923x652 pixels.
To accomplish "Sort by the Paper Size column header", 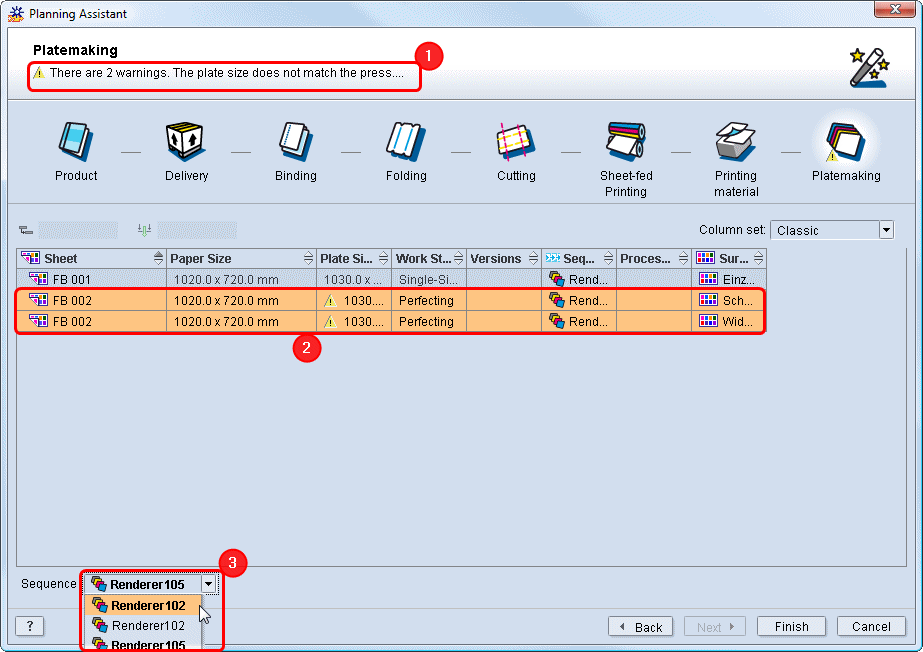I will coord(235,258).
